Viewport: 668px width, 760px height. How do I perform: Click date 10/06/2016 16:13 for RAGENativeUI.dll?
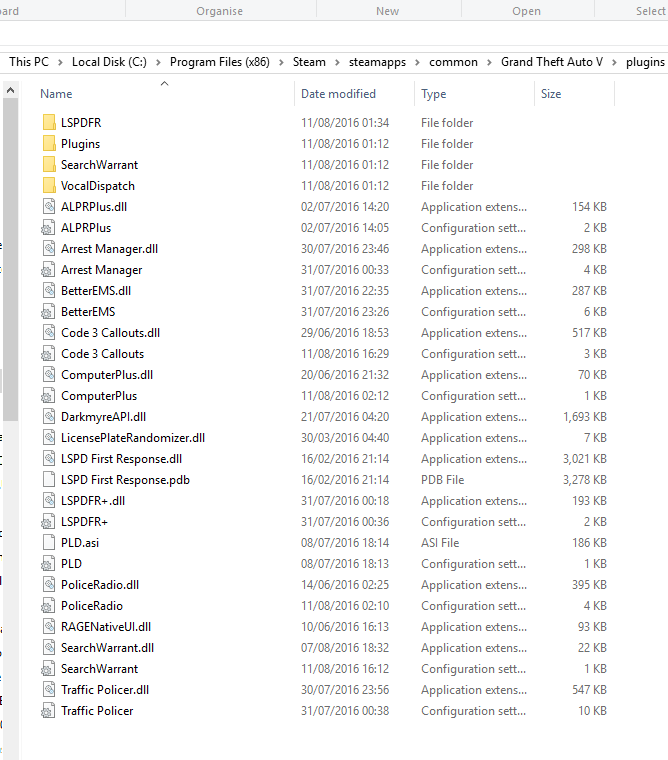pyautogui.click(x=345, y=627)
